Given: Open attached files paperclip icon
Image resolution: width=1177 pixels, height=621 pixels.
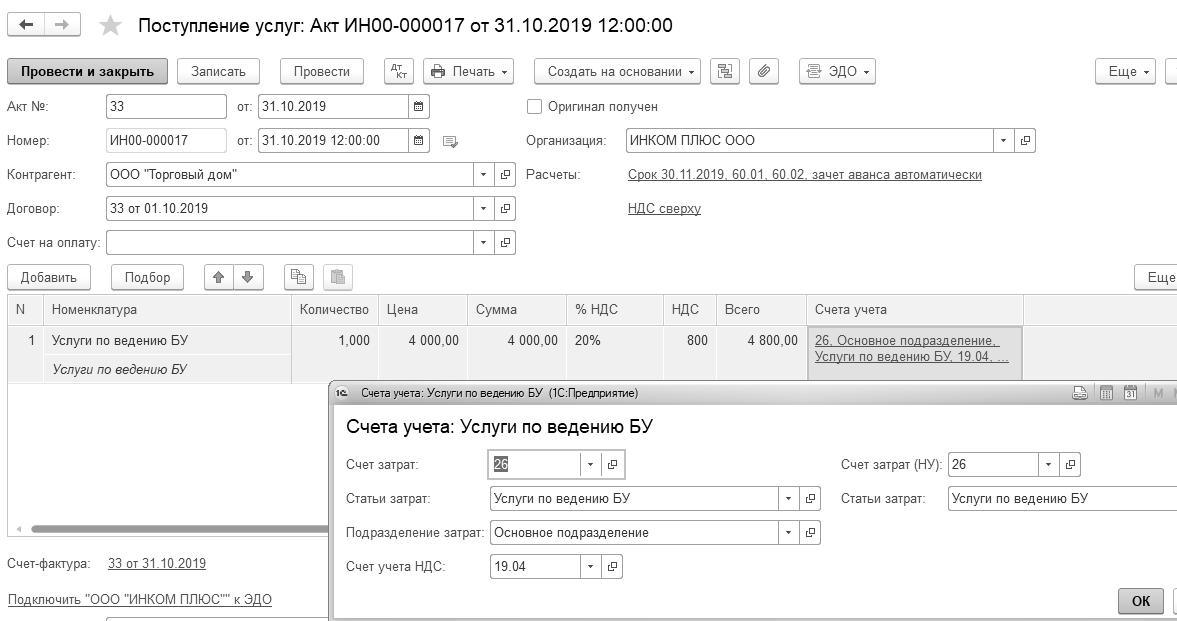Looking at the screenshot, I should coord(763,72).
